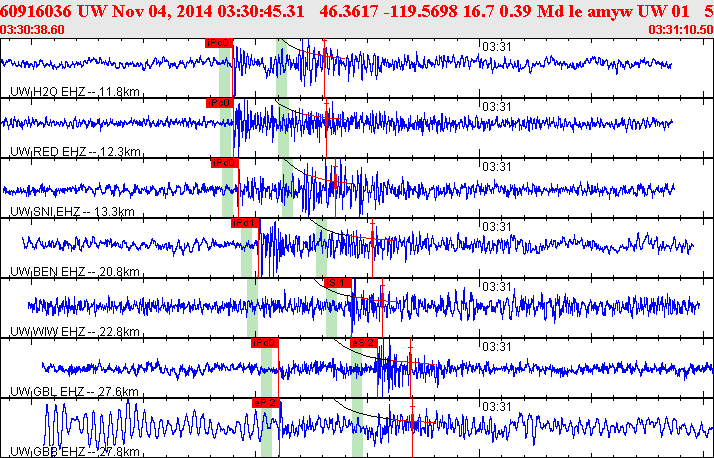Click the iS 1 pick flag on WIW trace
The width and height of the screenshot is (714, 458).
click(x=339, y=283)
